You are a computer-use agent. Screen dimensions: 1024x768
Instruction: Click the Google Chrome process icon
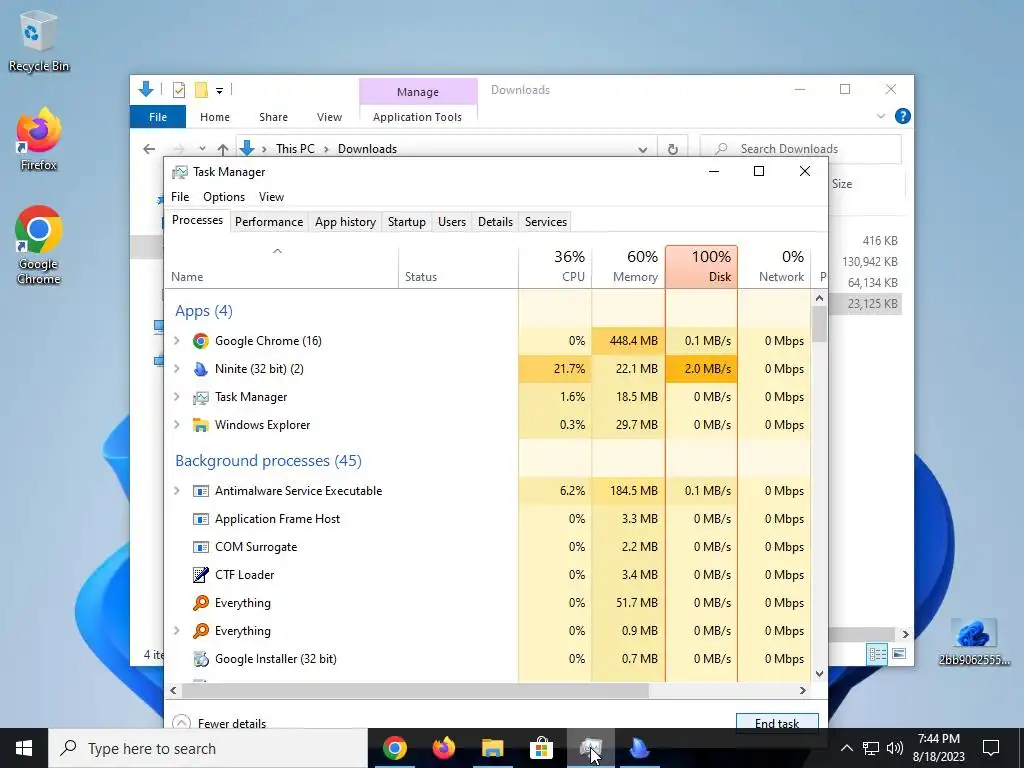[200, 341]
